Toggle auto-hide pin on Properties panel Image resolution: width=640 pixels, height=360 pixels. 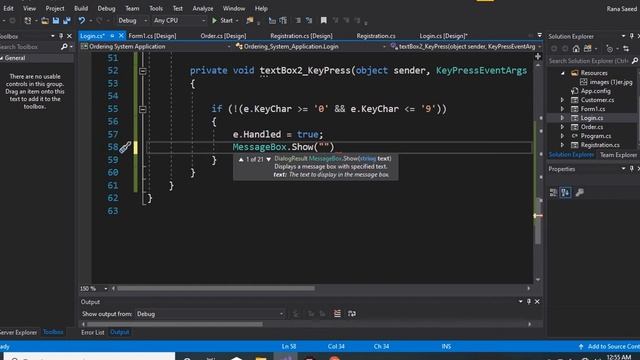(631, 169)
